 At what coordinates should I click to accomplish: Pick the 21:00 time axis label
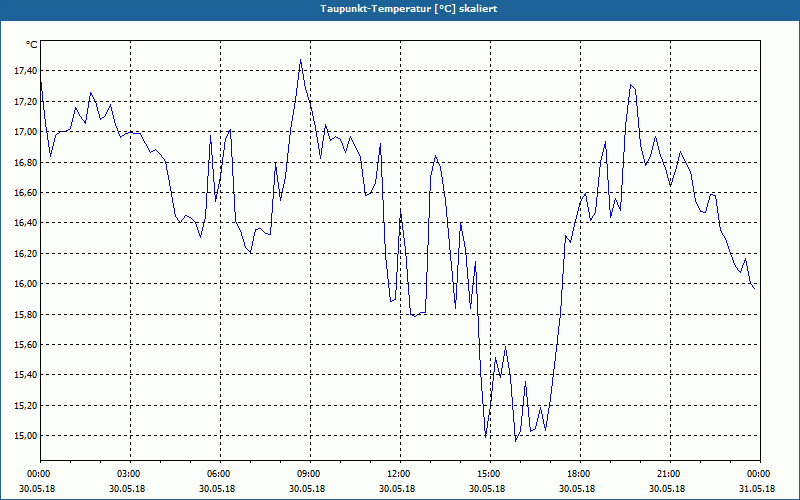pos(667,474)
